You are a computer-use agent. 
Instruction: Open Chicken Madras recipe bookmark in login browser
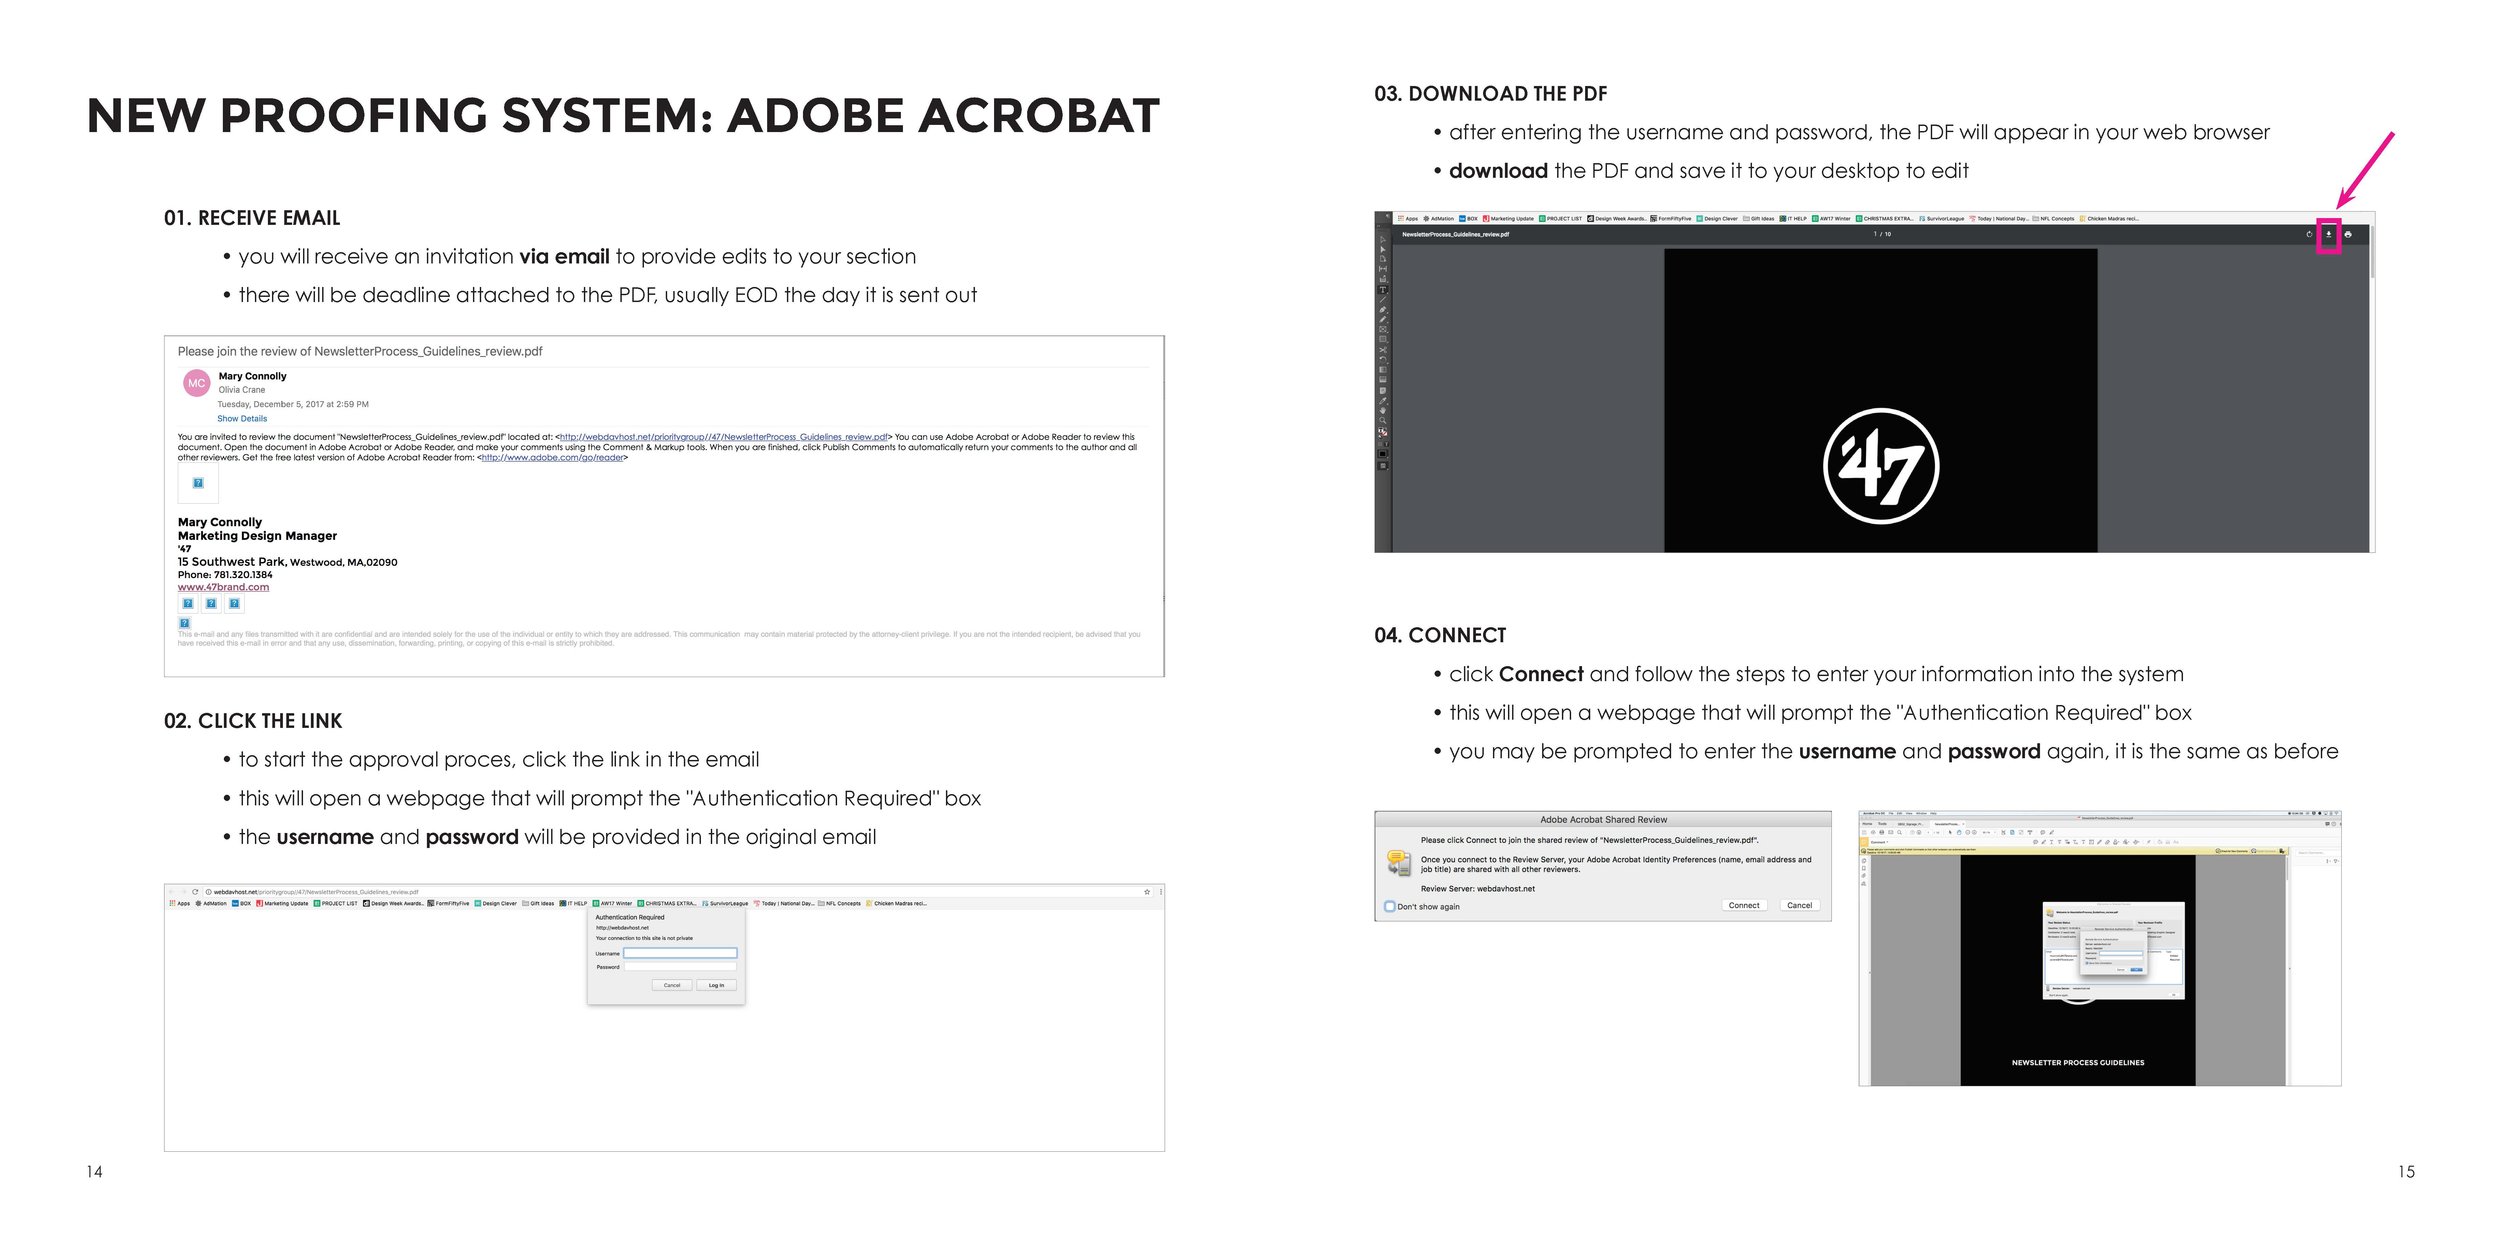coord(896,903)
